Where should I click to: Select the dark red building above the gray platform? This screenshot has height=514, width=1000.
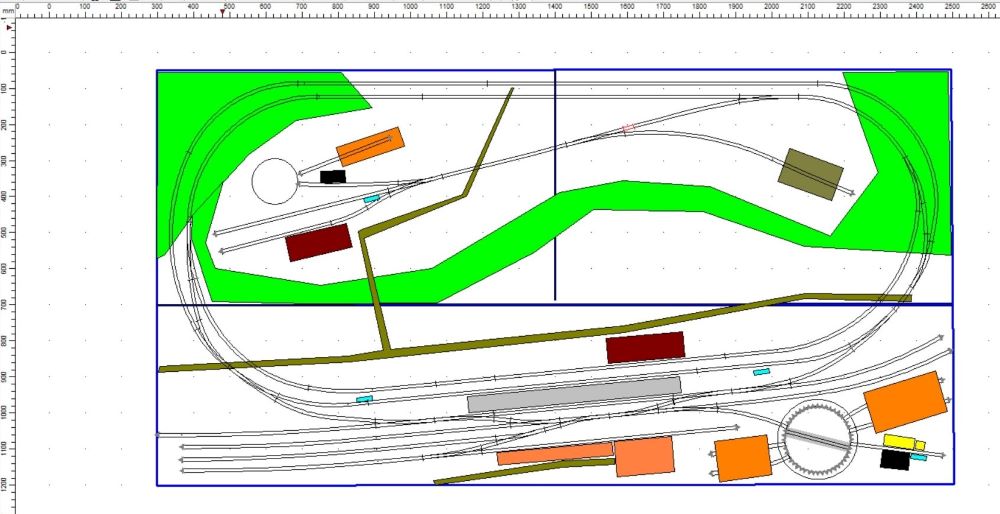[x=645, y=347]
